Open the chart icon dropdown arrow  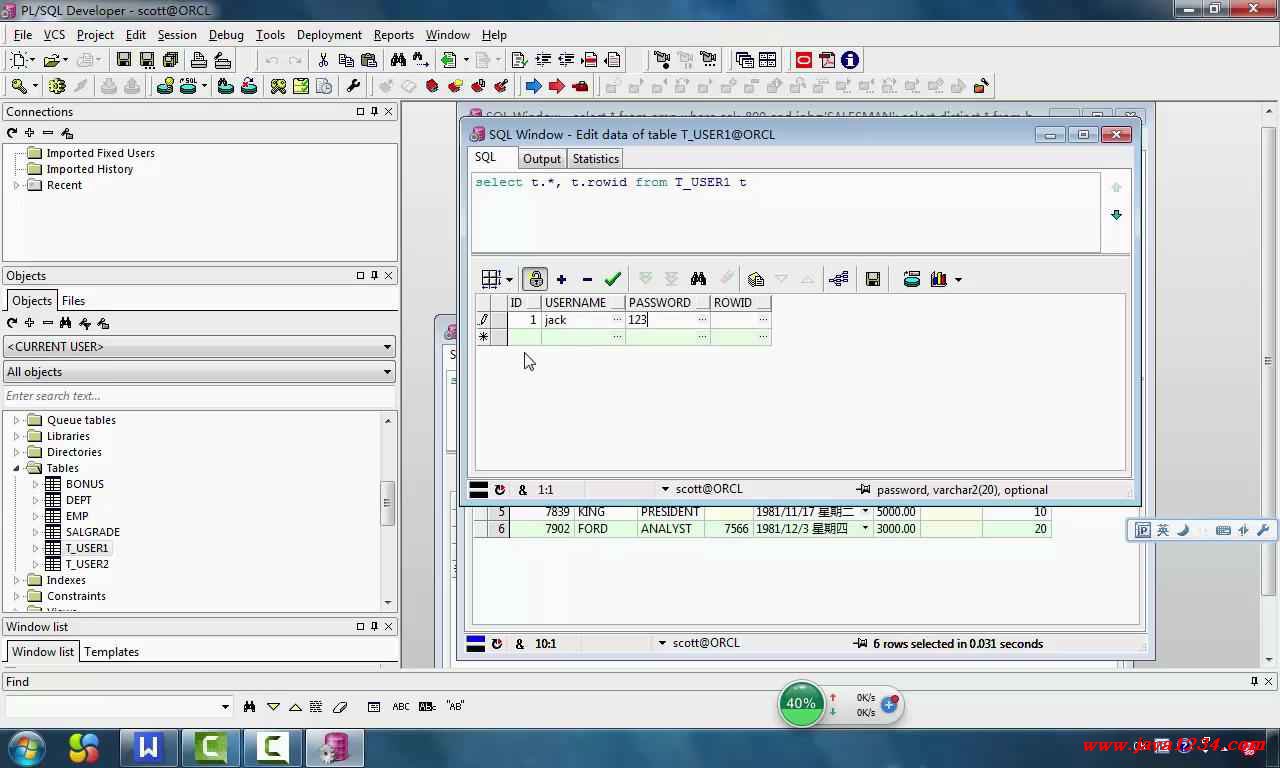958,280
